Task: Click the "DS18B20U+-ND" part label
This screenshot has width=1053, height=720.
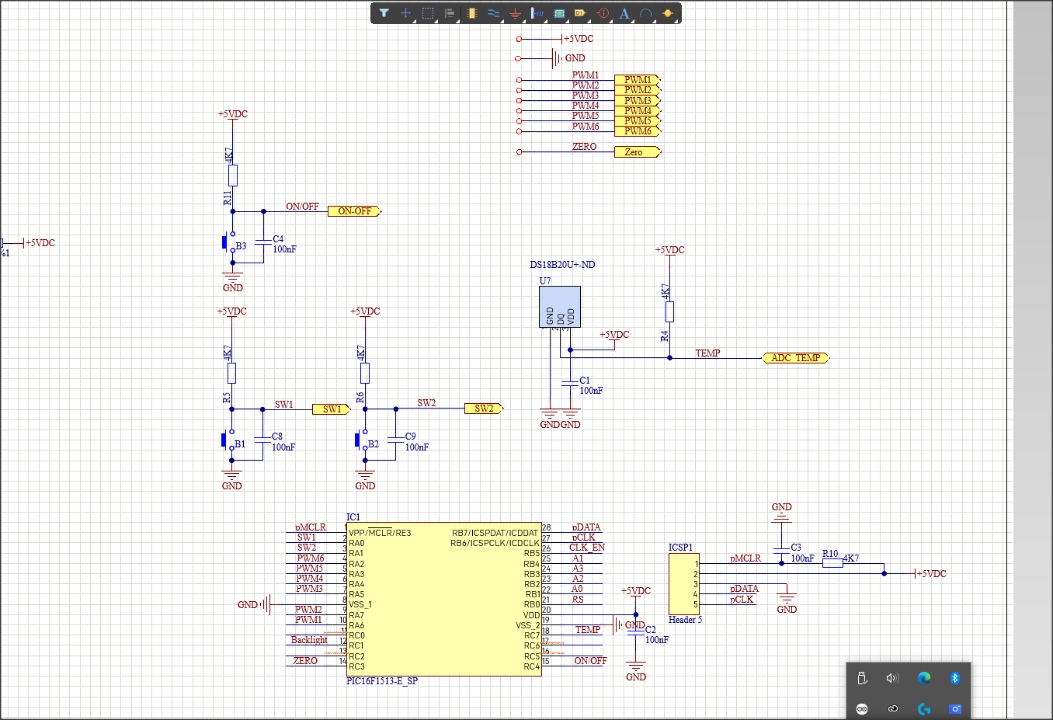Action: tap(562, 265)
